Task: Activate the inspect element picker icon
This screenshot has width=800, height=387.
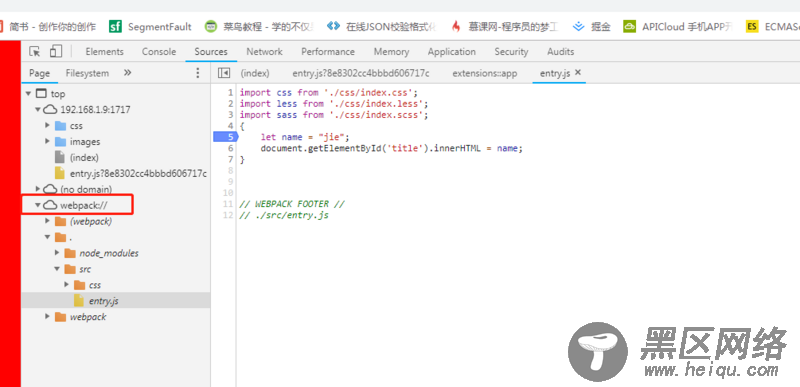Action: pos(35,51)
